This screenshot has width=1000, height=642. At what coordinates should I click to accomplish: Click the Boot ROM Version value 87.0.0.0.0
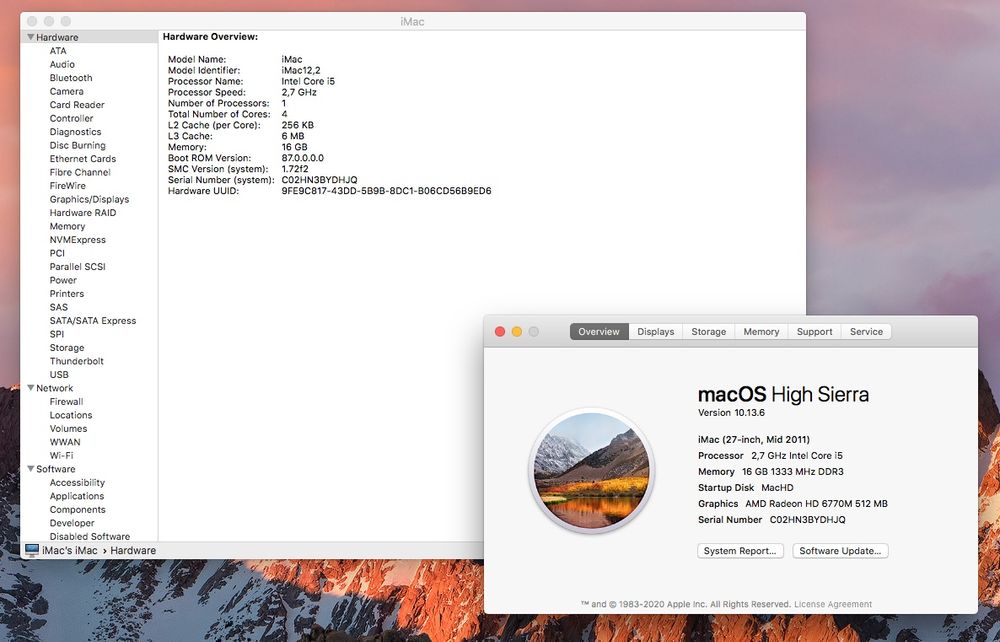point(302,158)
